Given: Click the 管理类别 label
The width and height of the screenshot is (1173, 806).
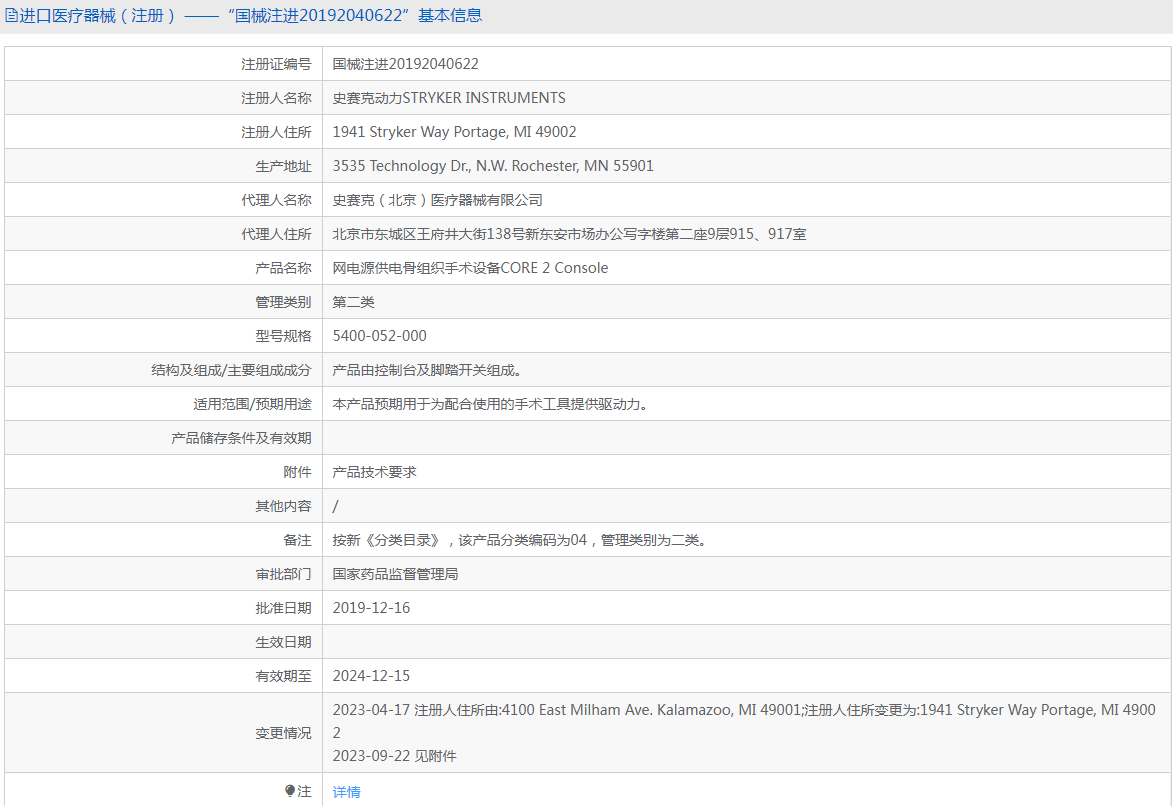Looking at the screenshot, I should click(x=283, y=302).
